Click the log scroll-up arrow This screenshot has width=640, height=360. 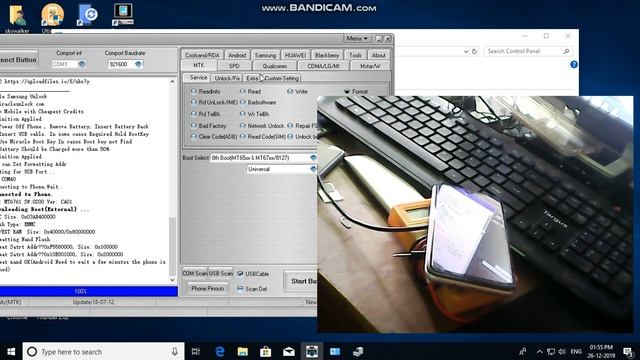pos(172,82)
